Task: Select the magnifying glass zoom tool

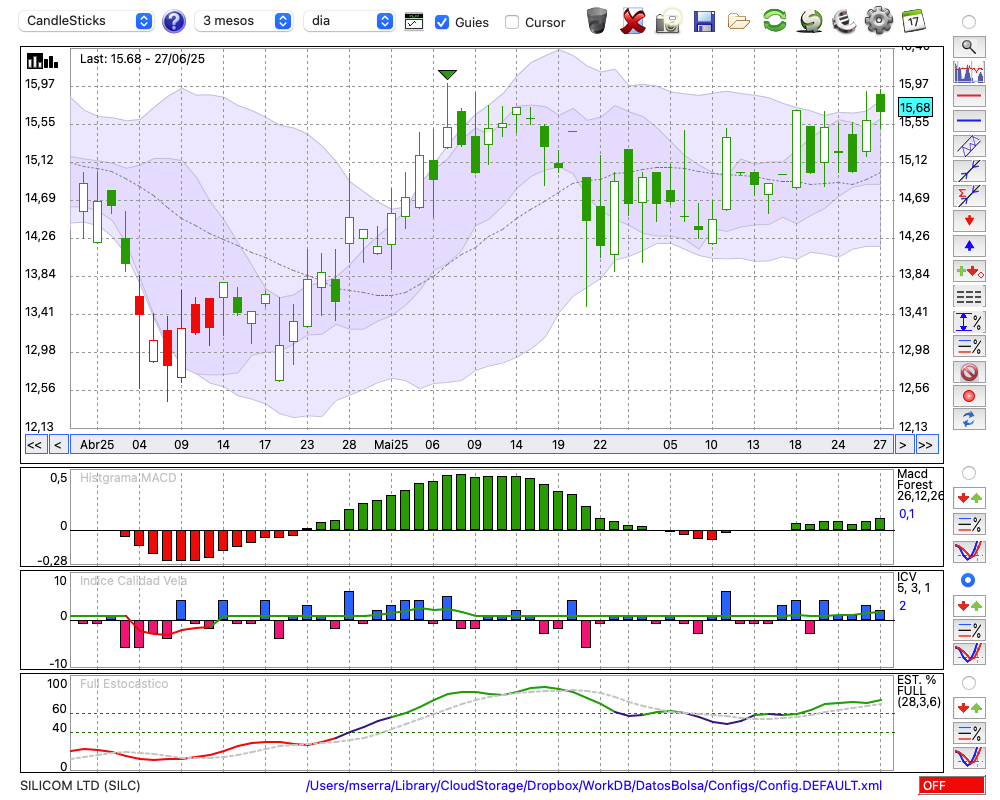Action: 969,47
